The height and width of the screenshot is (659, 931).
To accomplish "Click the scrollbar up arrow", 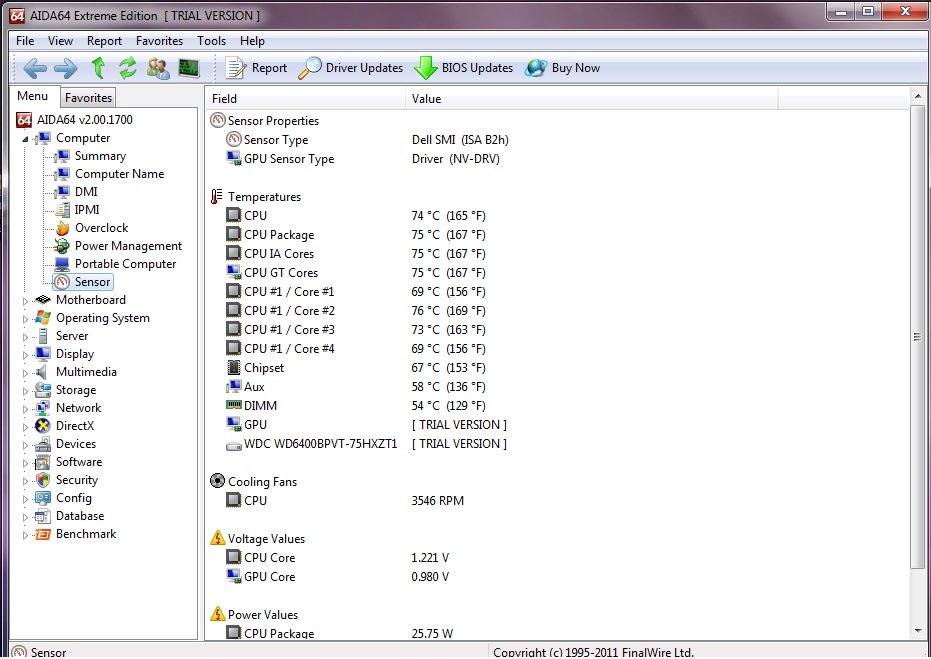I will coord(918,96).
